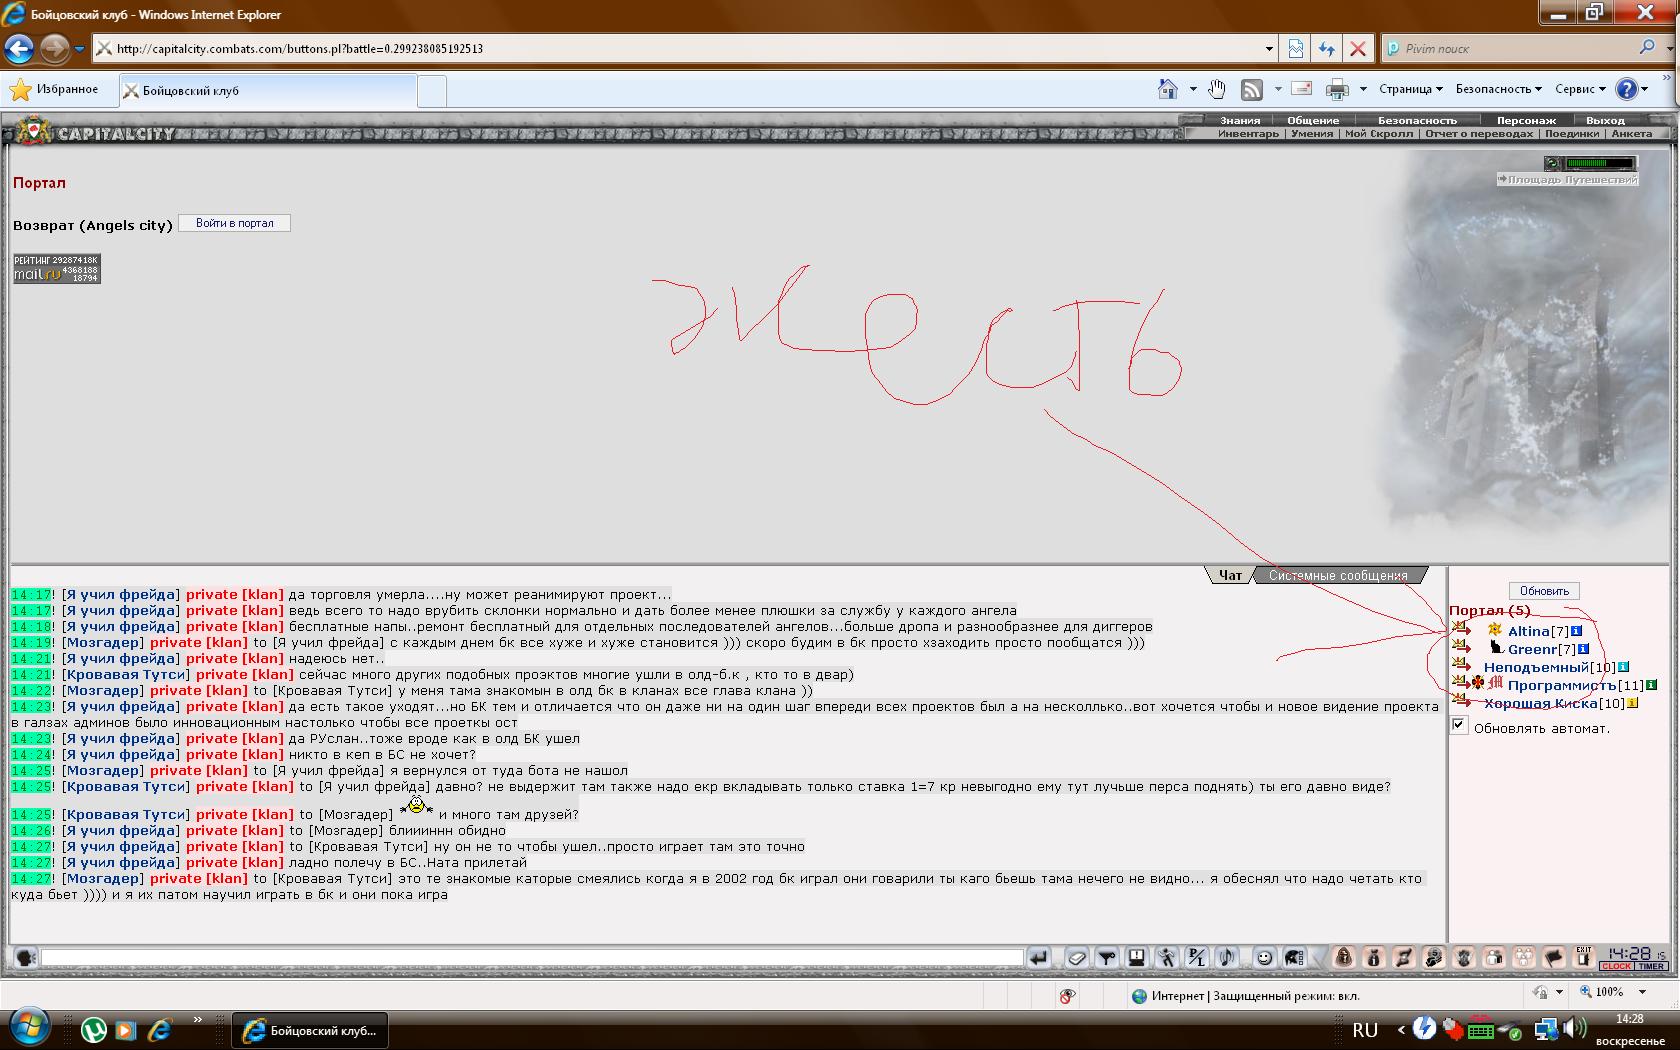Click the IE RSS feeds icon
The image size is (1680, 1050).
point(1251,90)
